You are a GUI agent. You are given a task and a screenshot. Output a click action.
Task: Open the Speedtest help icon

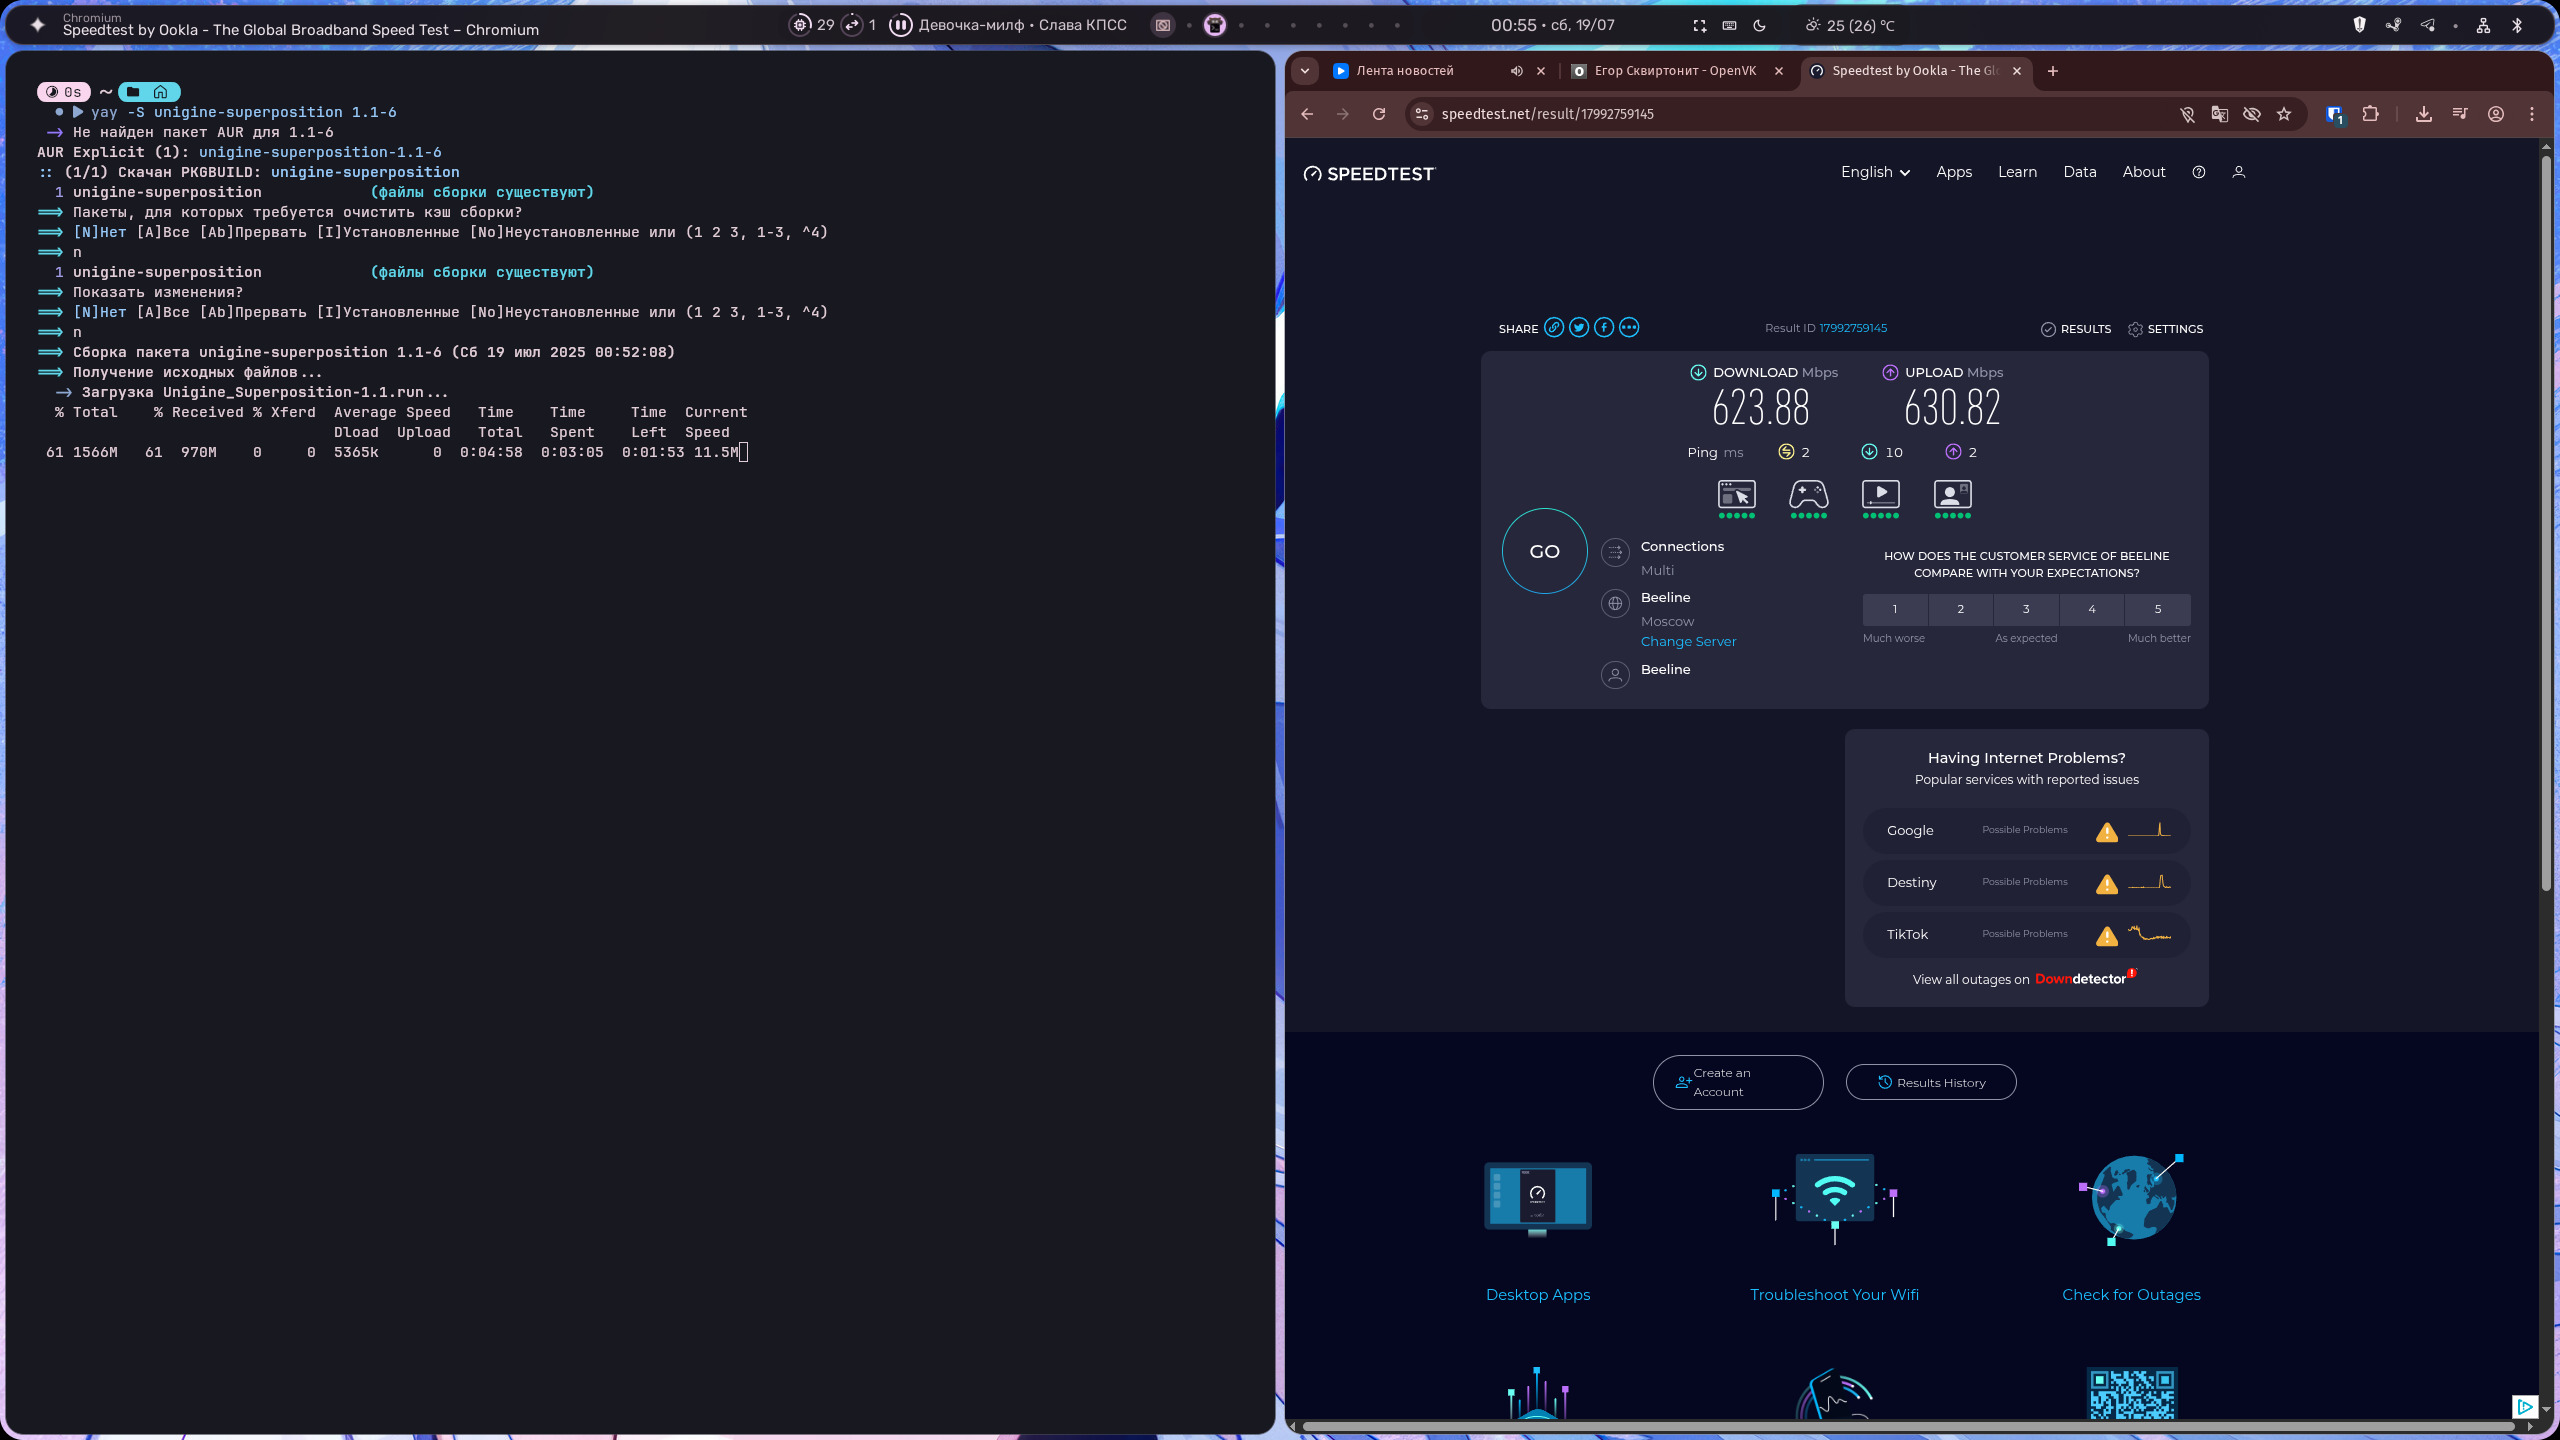click(x=2198, y=172)
